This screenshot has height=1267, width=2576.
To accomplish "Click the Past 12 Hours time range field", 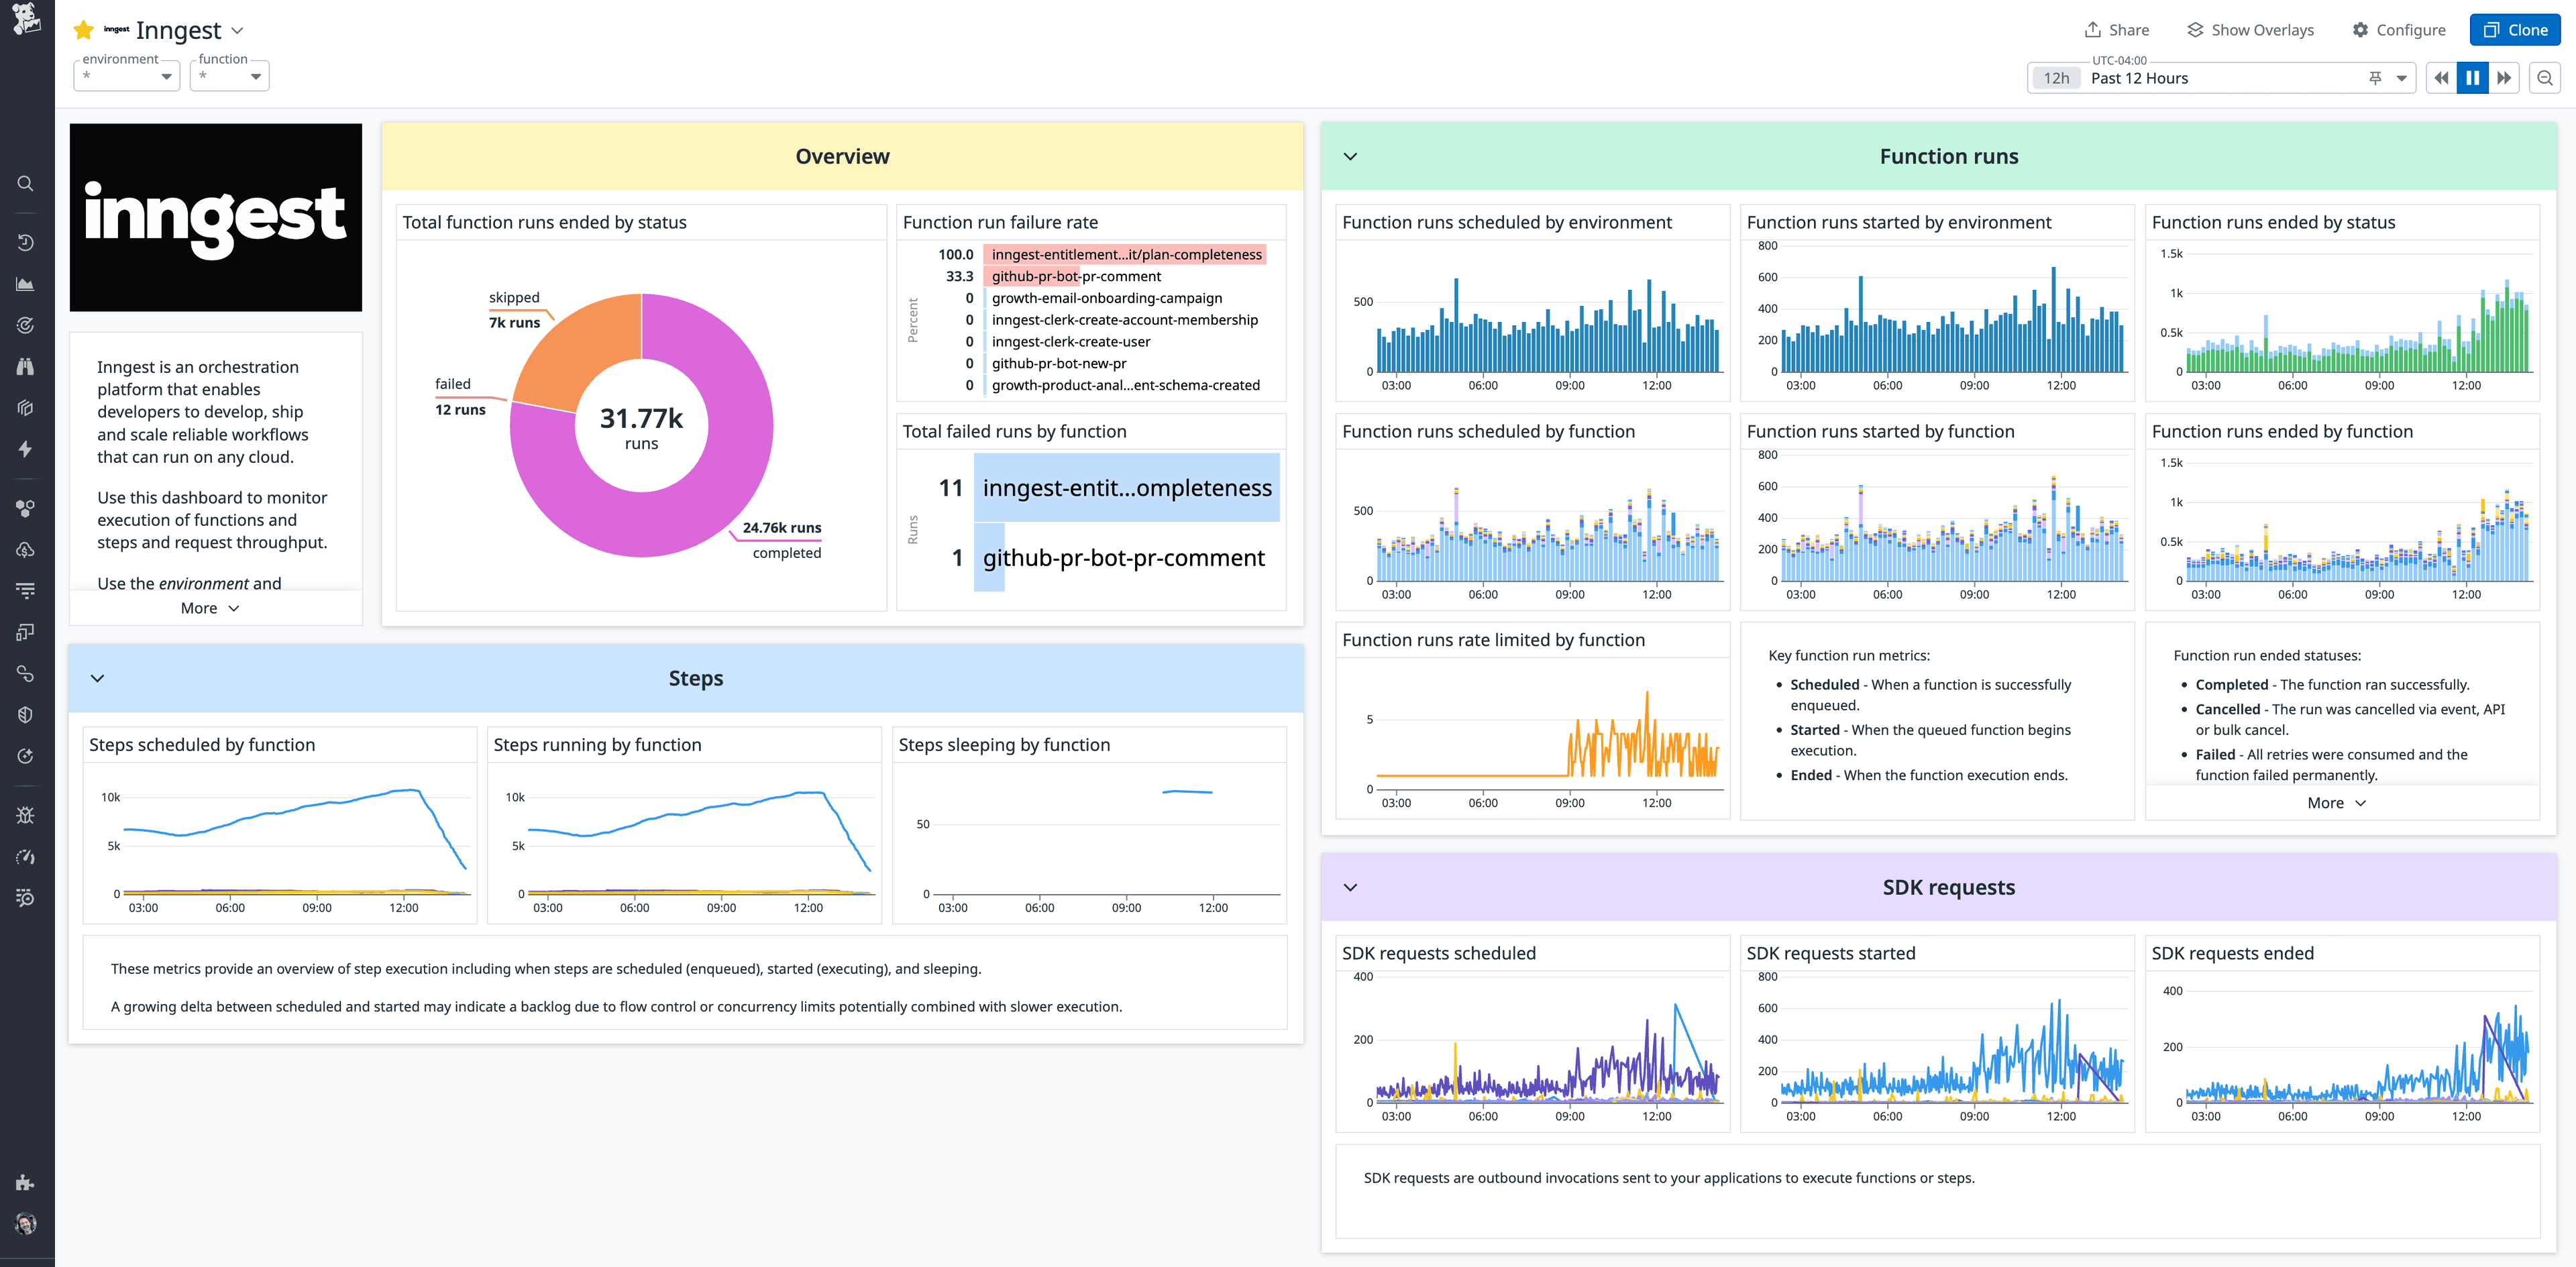I will (2138, 77).
